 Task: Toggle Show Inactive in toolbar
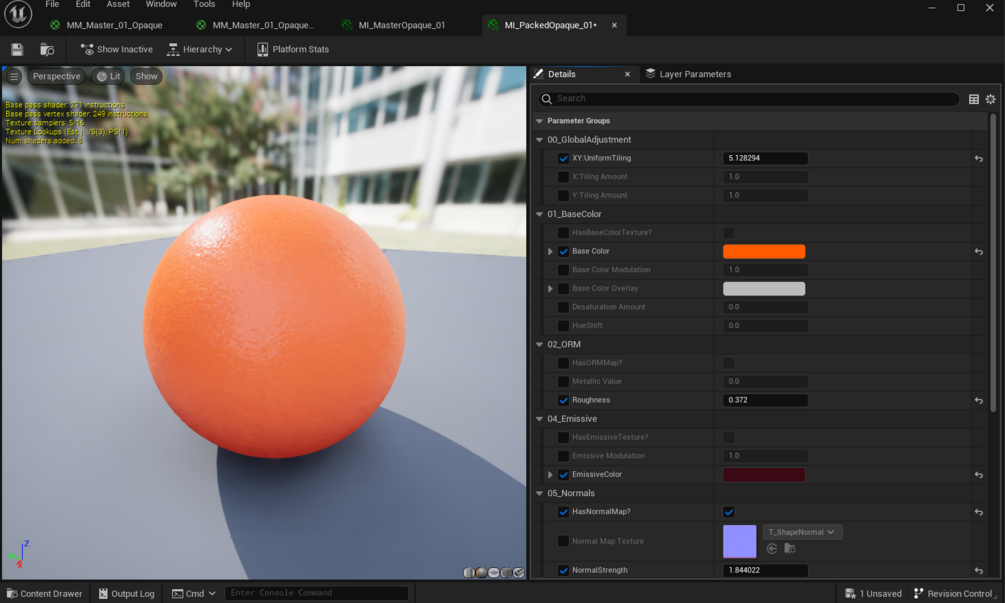(x=117, y=49)
